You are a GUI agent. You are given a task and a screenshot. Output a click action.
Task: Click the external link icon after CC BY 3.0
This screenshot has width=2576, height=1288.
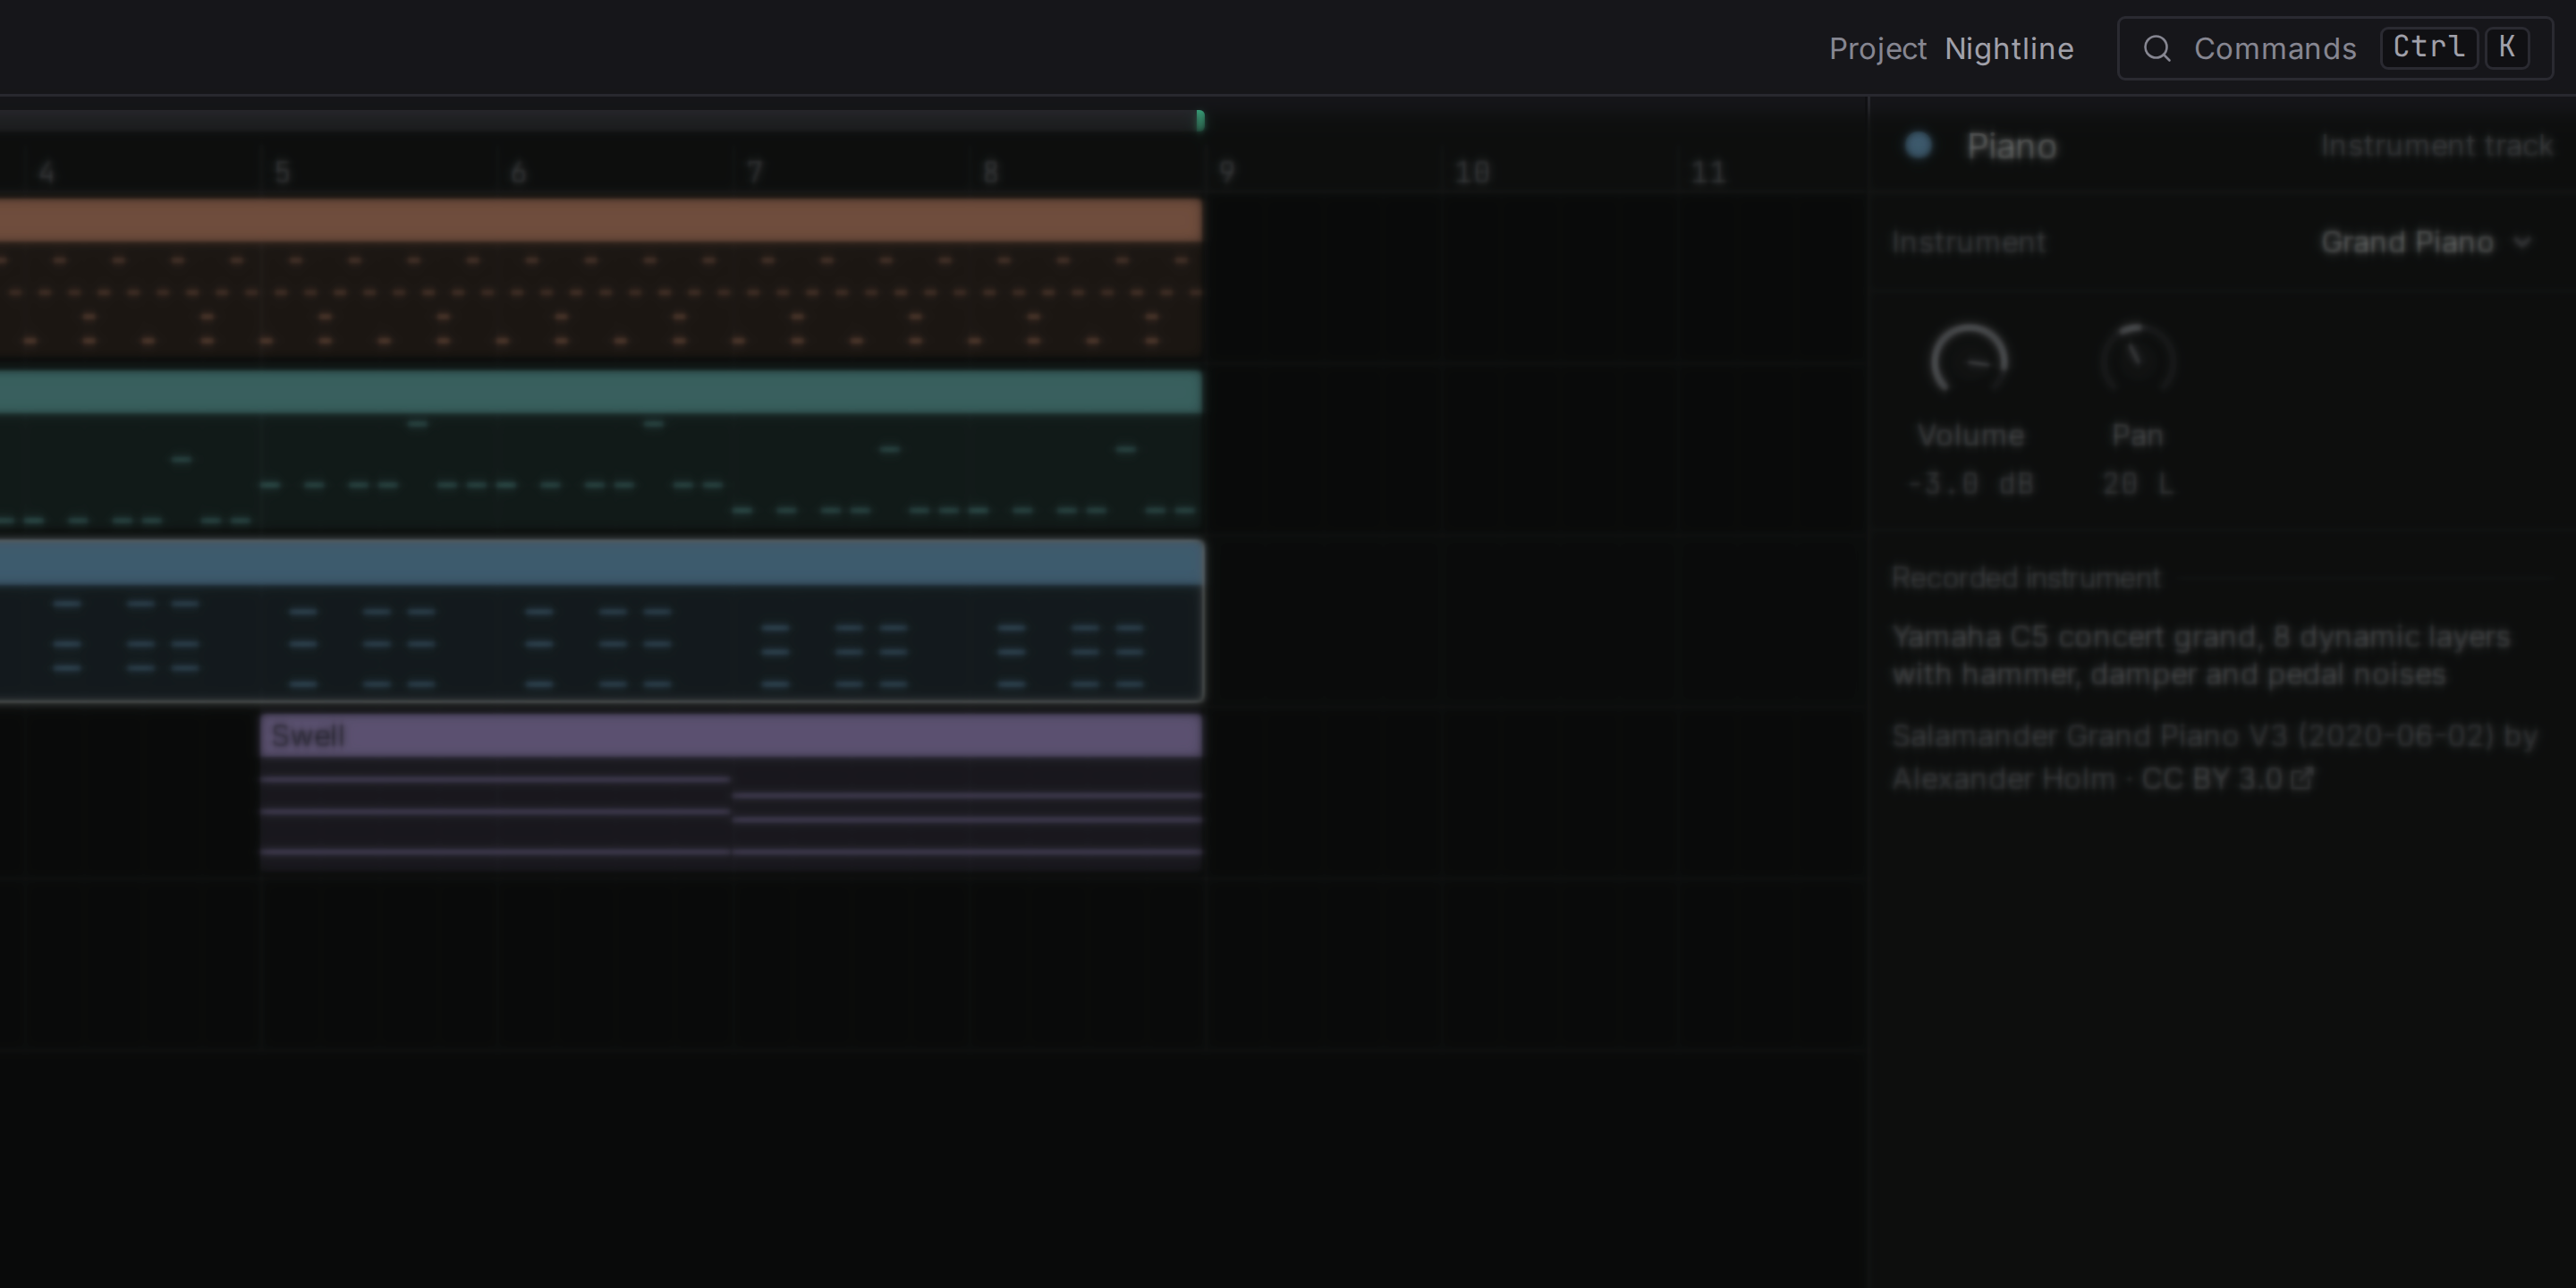(2302, 778)
